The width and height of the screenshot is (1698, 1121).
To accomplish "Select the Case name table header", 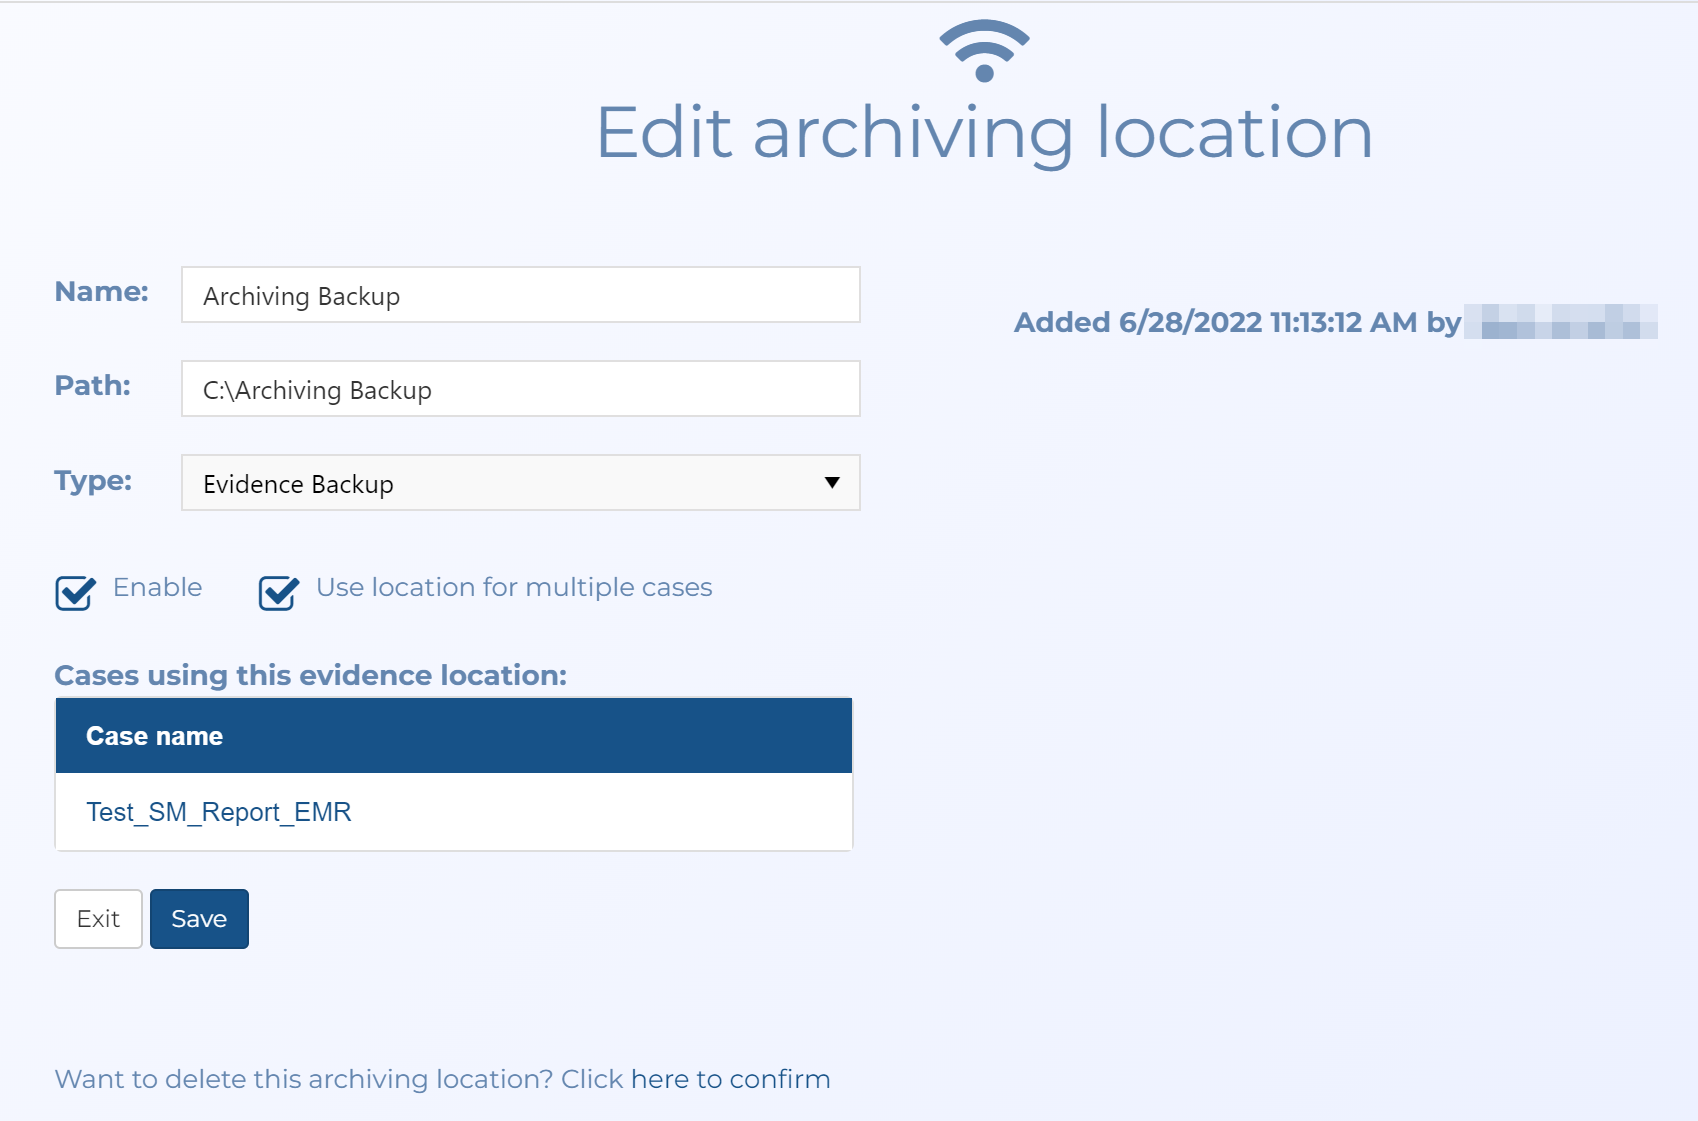I will coord(154,735).
